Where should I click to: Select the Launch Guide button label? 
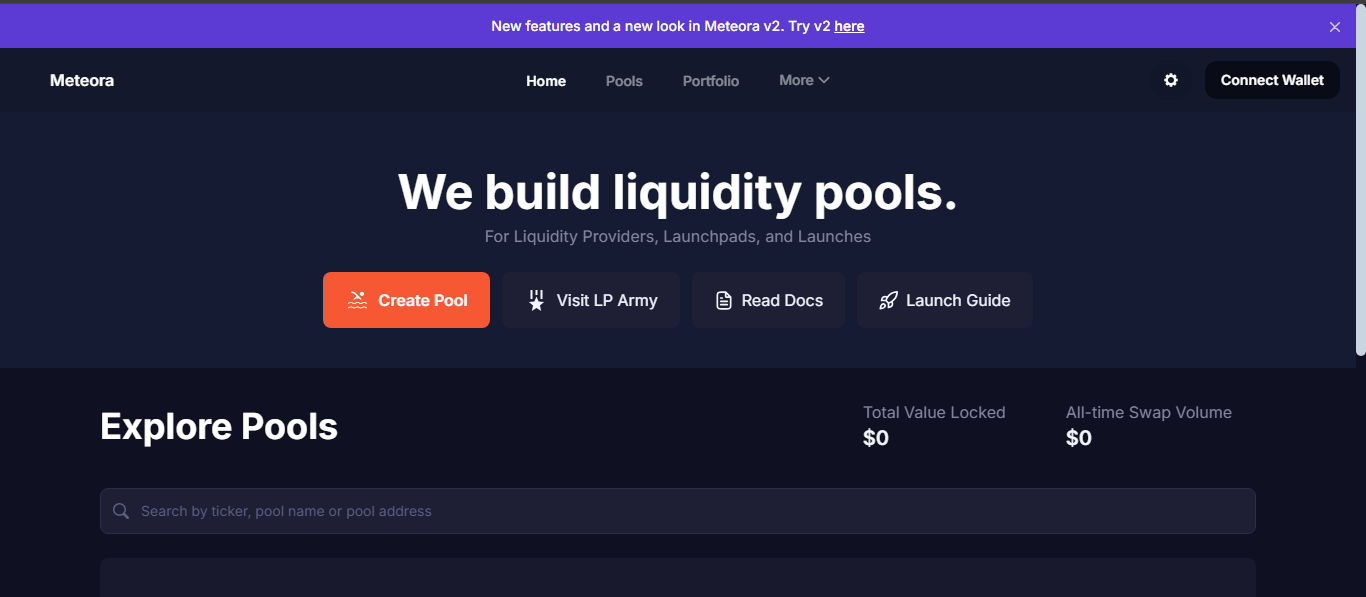click(x=958, y=300)
